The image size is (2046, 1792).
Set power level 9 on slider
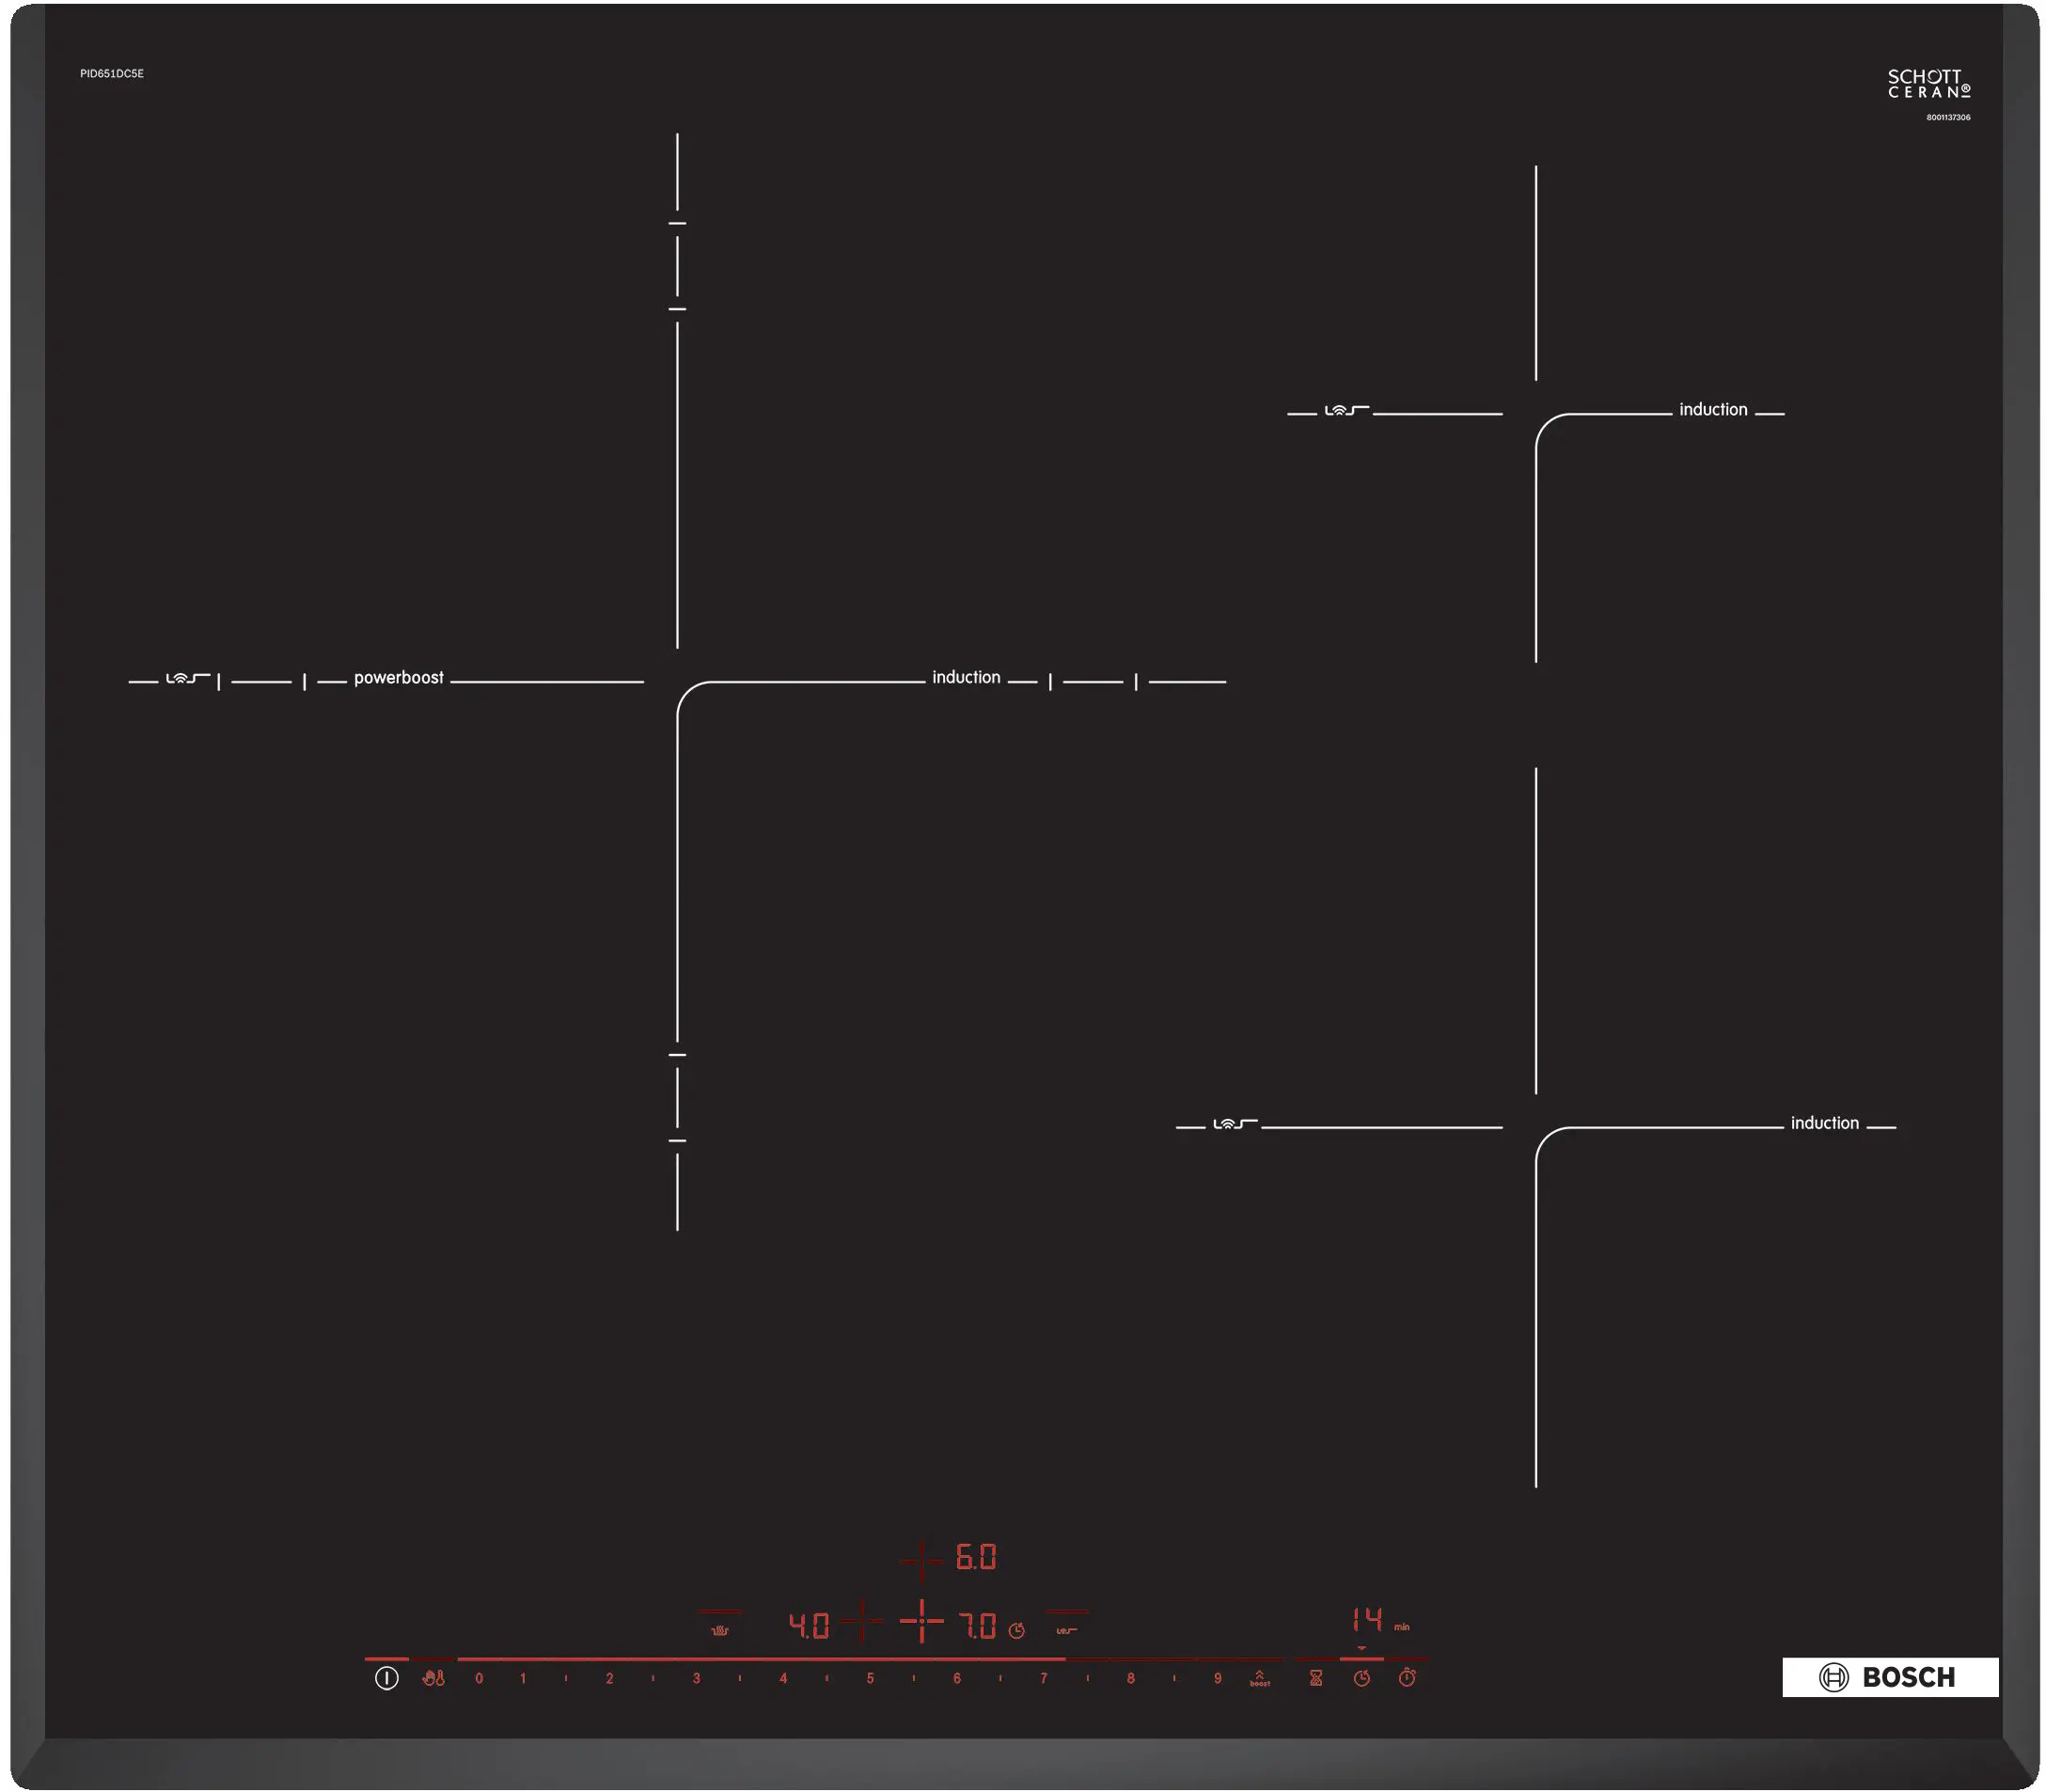[x=1217, y=1678]
